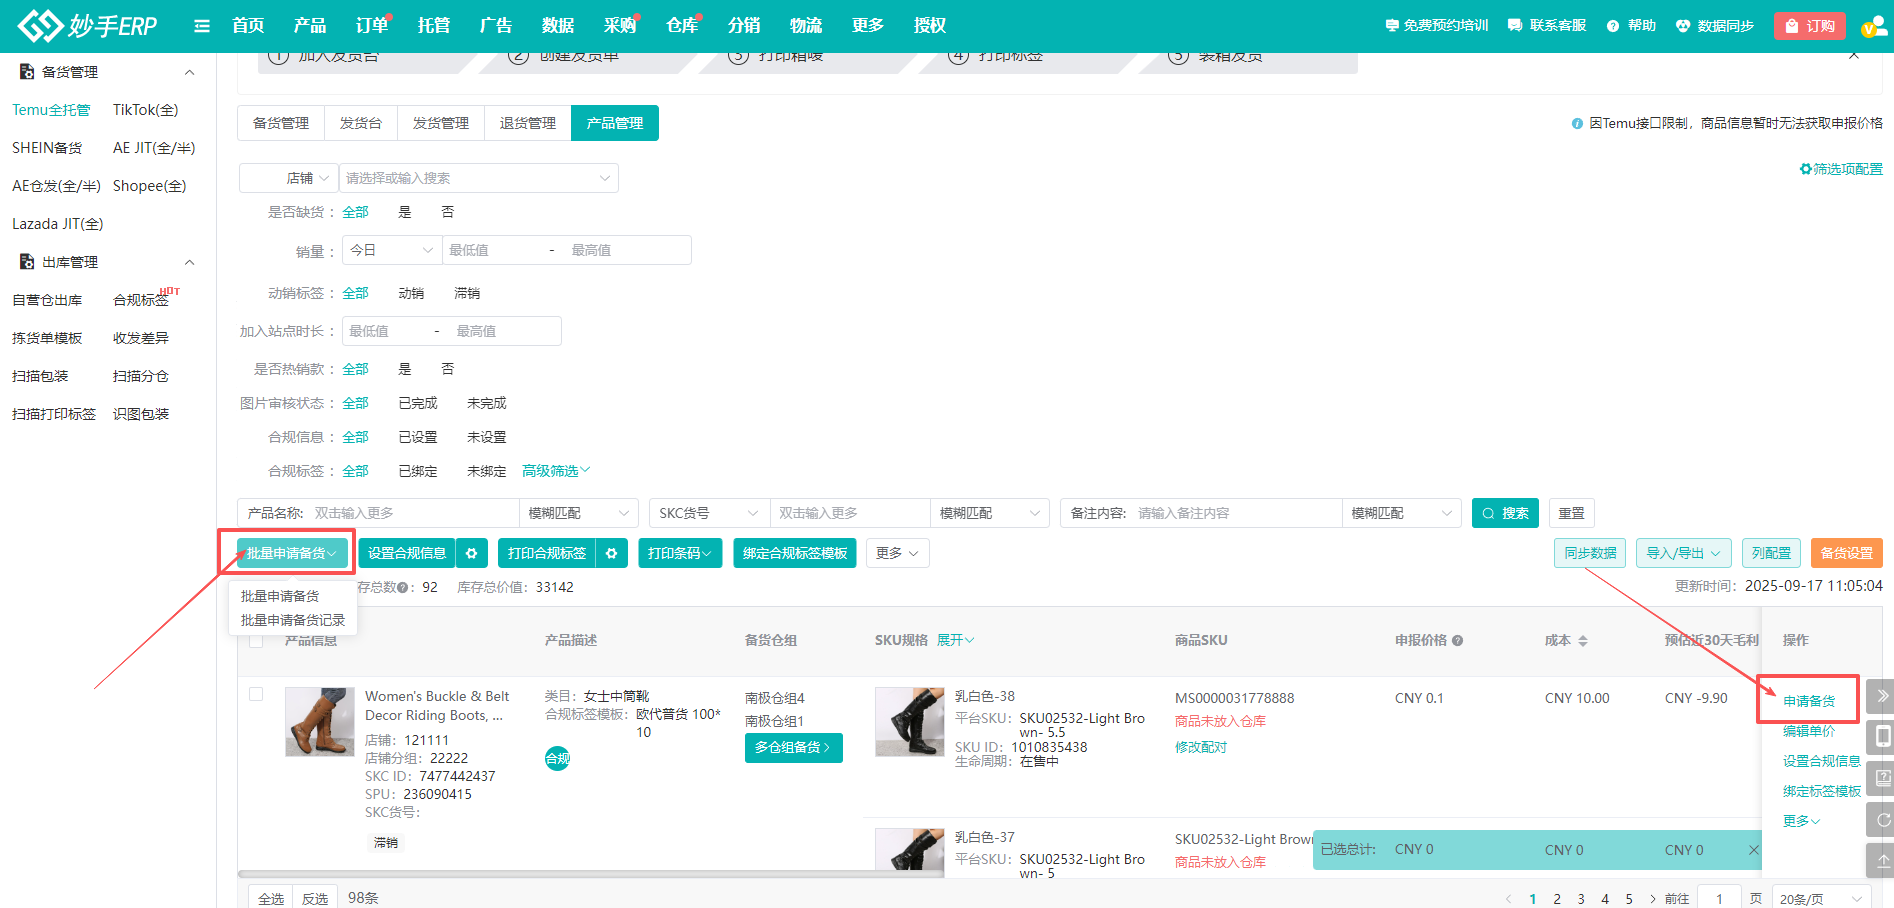The width and height of the screenshot is (1894, 908).
Task: Open settings gear next to 设置合规信息
Action: click(472, 553)
